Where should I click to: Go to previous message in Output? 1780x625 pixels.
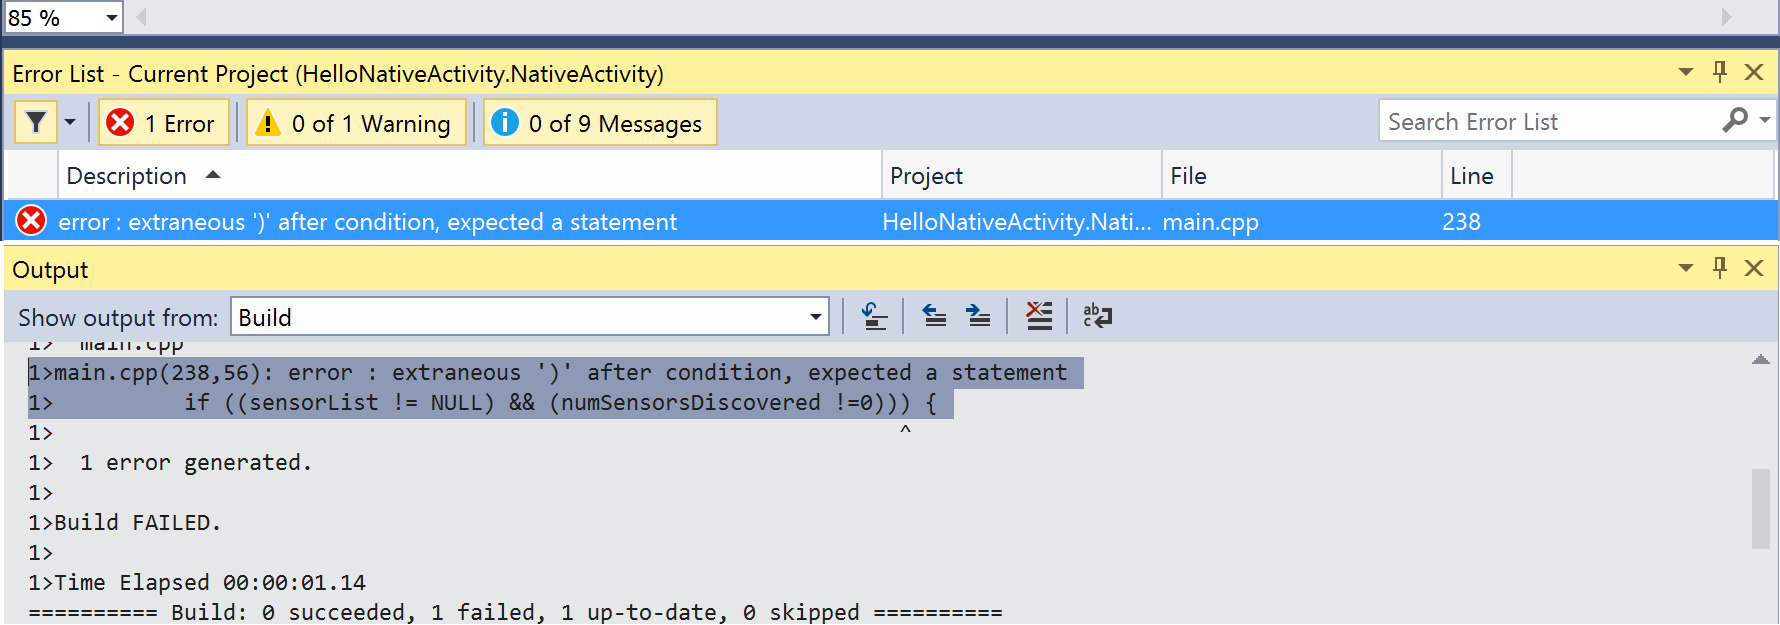coord(934,317)
